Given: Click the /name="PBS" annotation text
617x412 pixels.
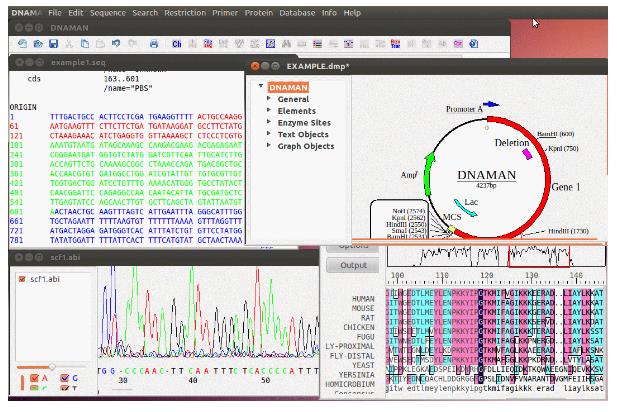Looking at the screenshot, I should point(128,88).
